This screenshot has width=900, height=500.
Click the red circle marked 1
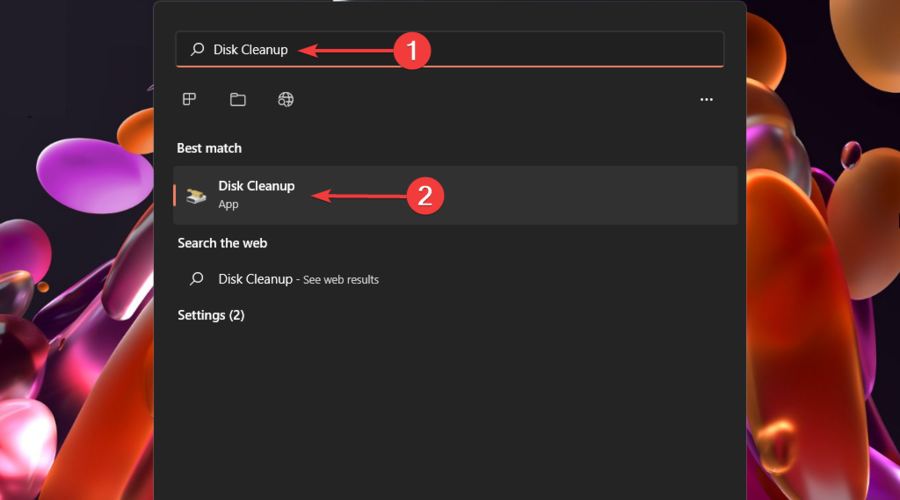click(412, 50)
